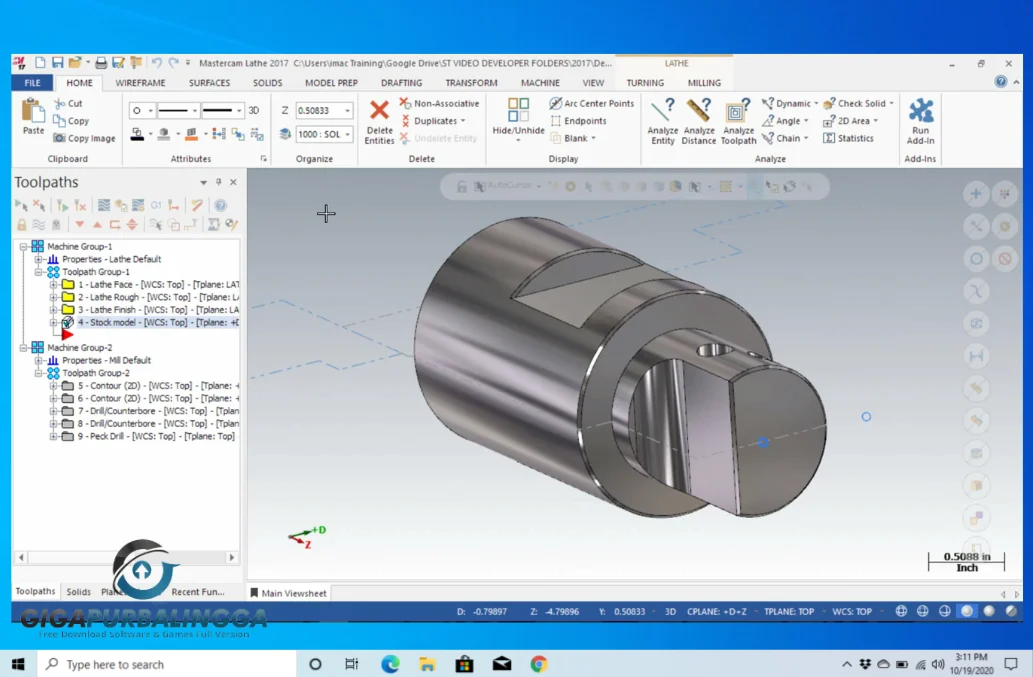Click the Analyze Toolpath icon
This screenshot has width=1033, height=677.
737,110
